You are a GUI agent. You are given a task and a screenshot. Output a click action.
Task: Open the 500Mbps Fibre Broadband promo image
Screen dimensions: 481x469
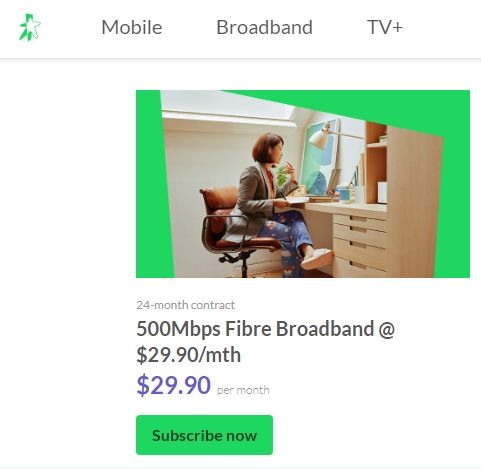click(x=303, y=184)
